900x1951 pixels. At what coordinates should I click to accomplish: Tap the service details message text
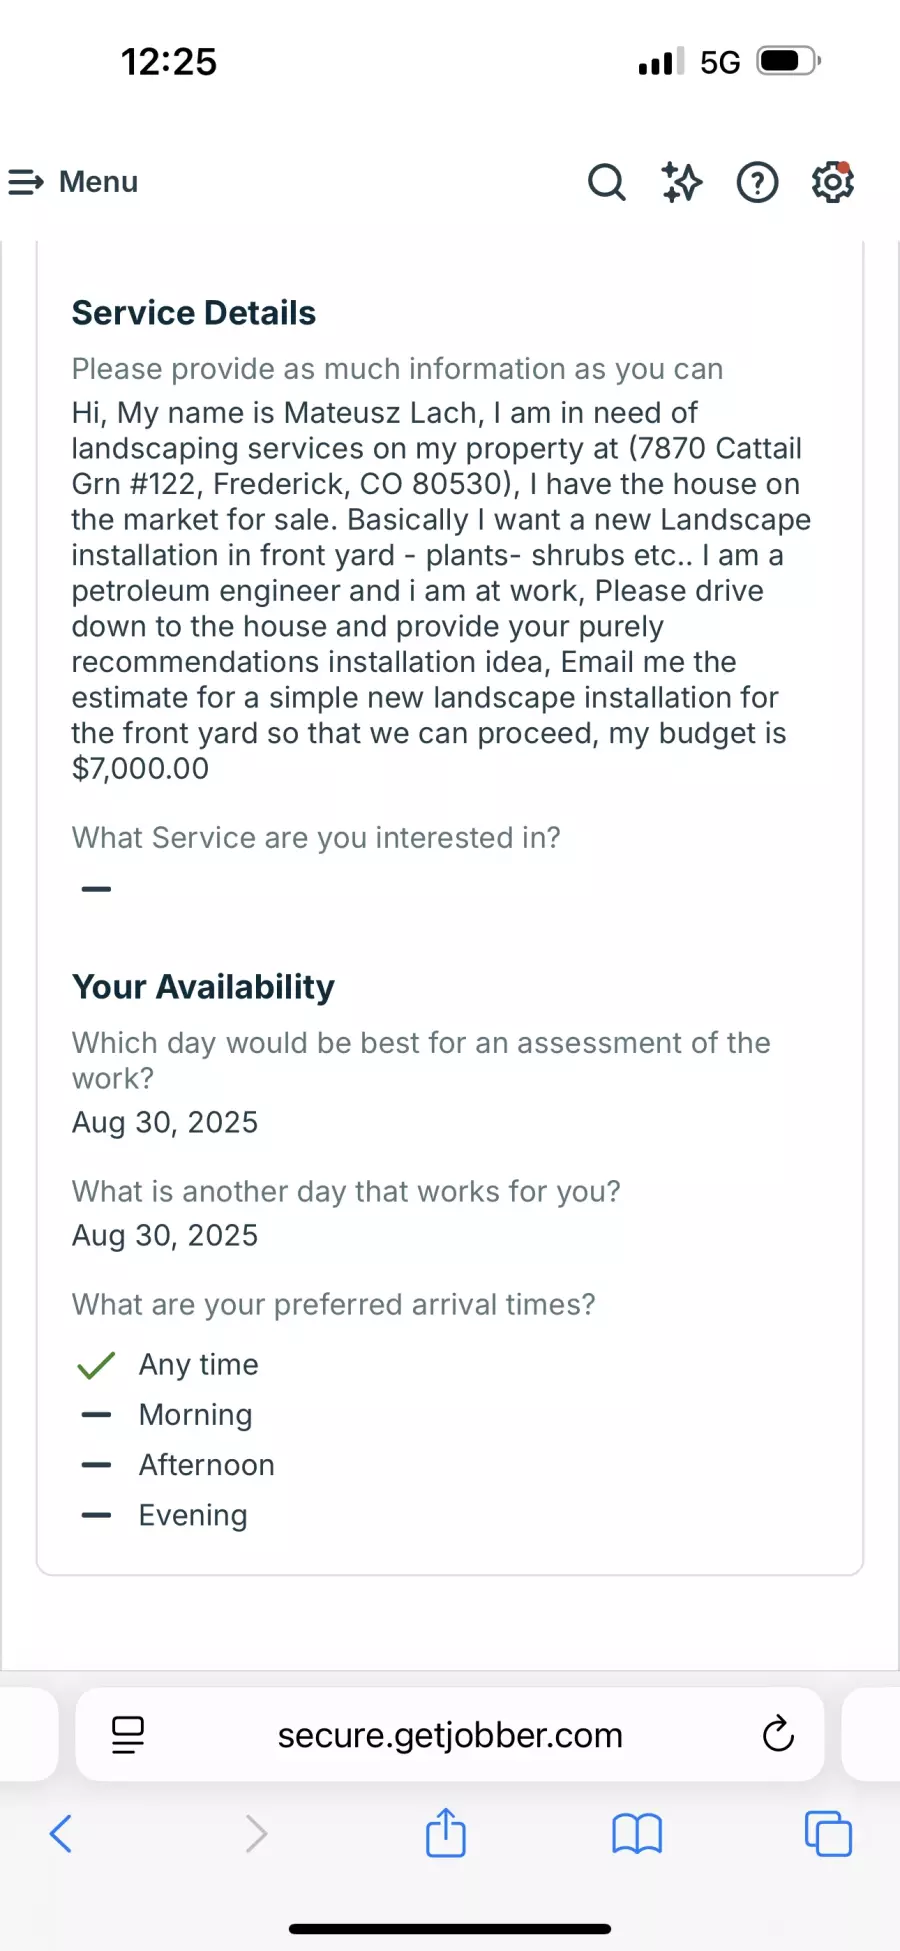(x=440, y=590)
